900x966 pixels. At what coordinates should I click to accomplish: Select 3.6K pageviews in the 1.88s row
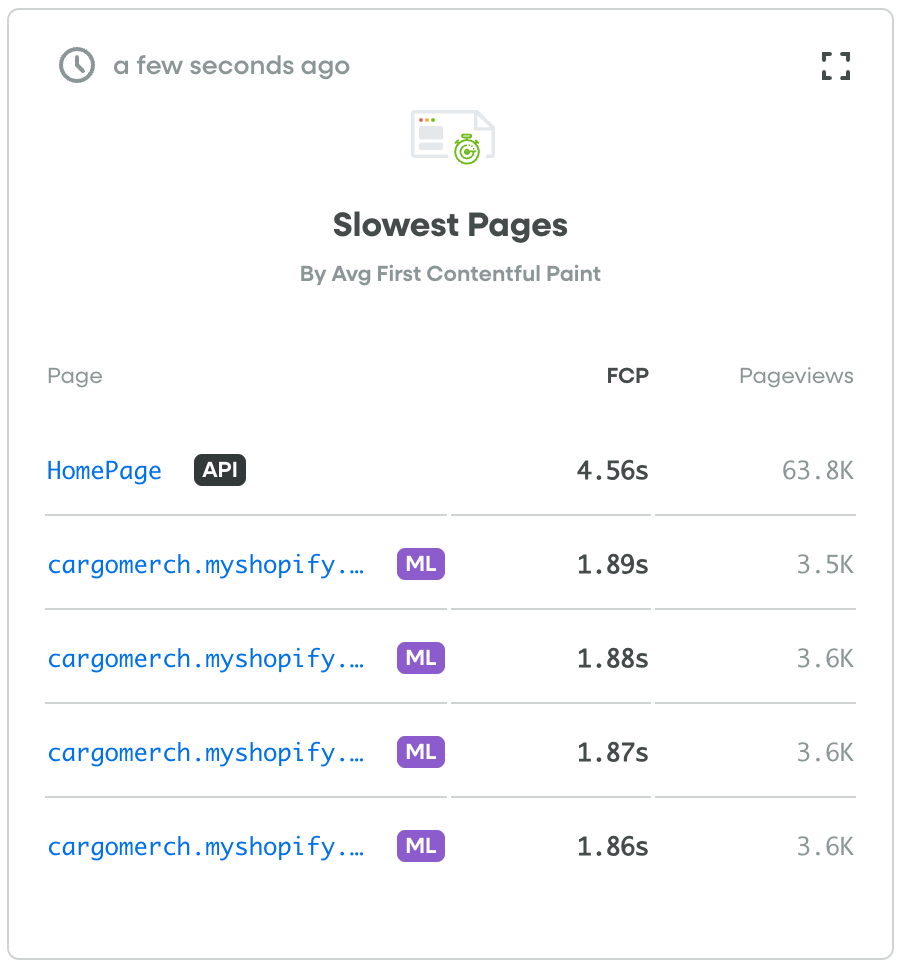pos(825,659)
